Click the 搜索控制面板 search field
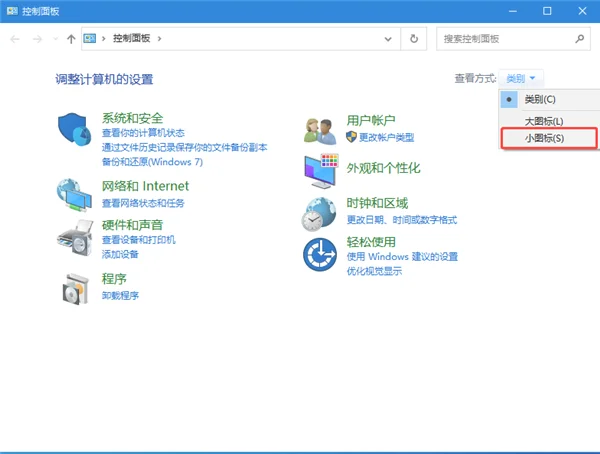600x454 pixels. point(505,38)
